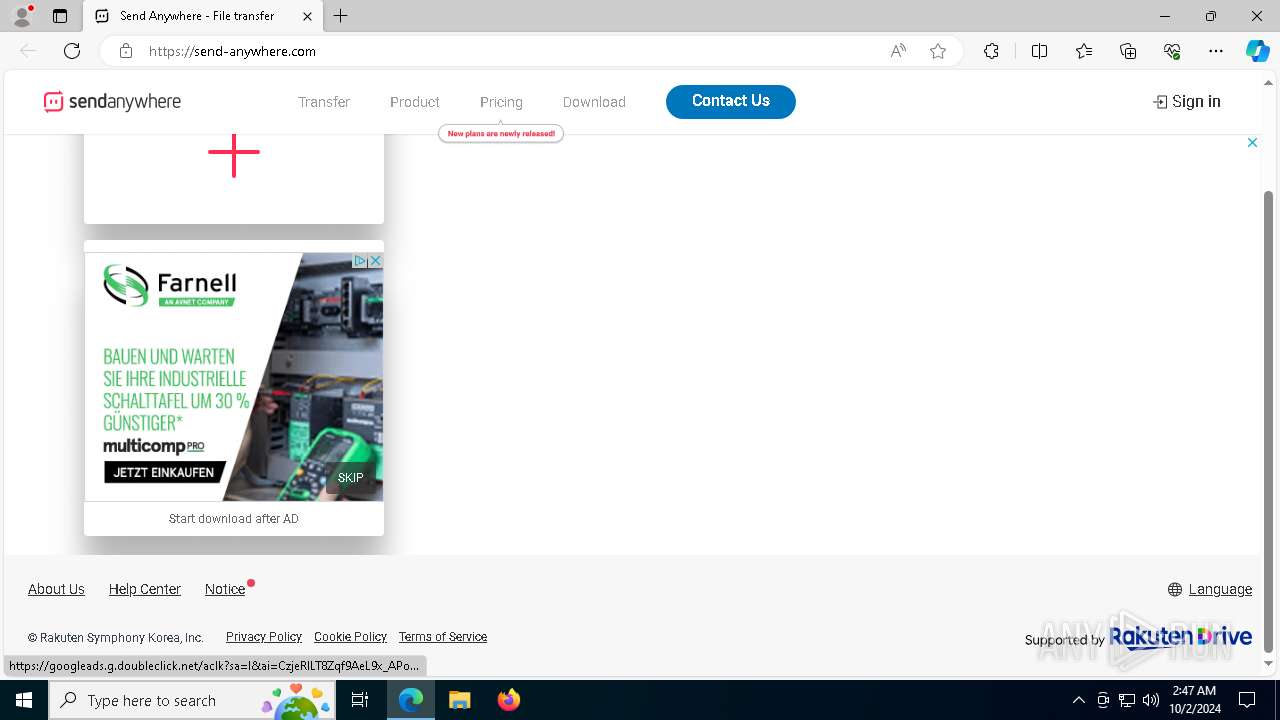Viewport: 1280px width, 720px height.
Task: Open Browser essentials heart icon
Action: click(1172, 51)
